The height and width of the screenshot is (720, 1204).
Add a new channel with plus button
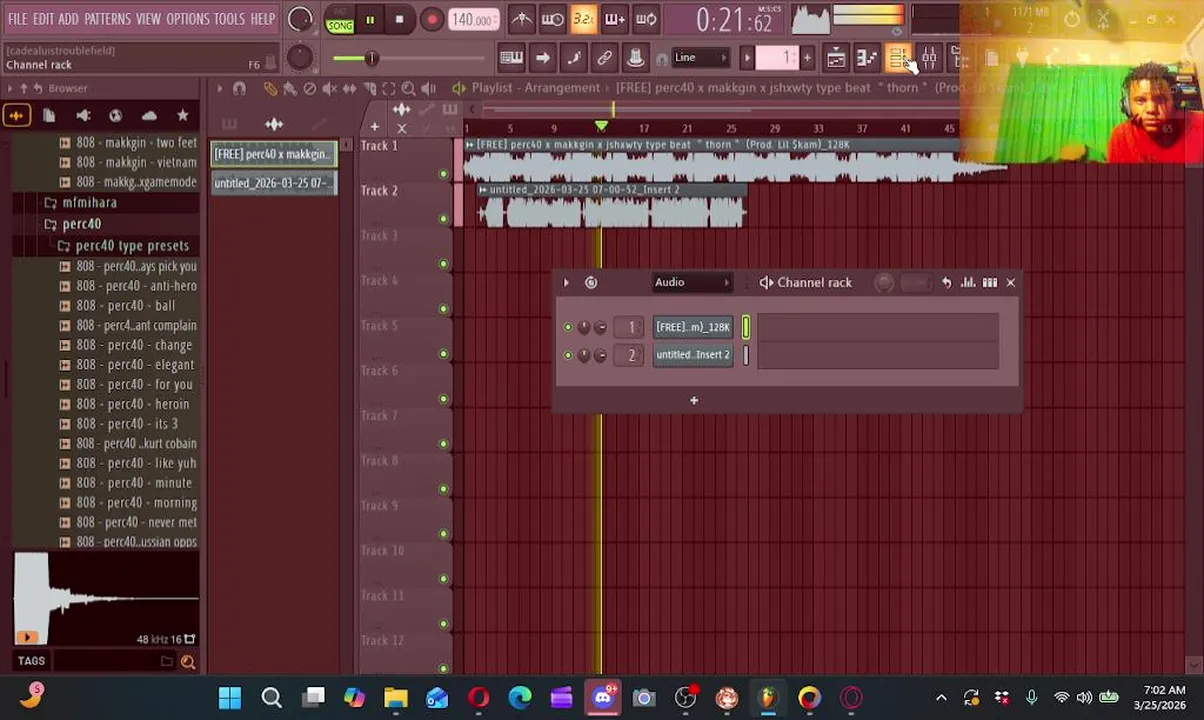[x=694, y=401]
